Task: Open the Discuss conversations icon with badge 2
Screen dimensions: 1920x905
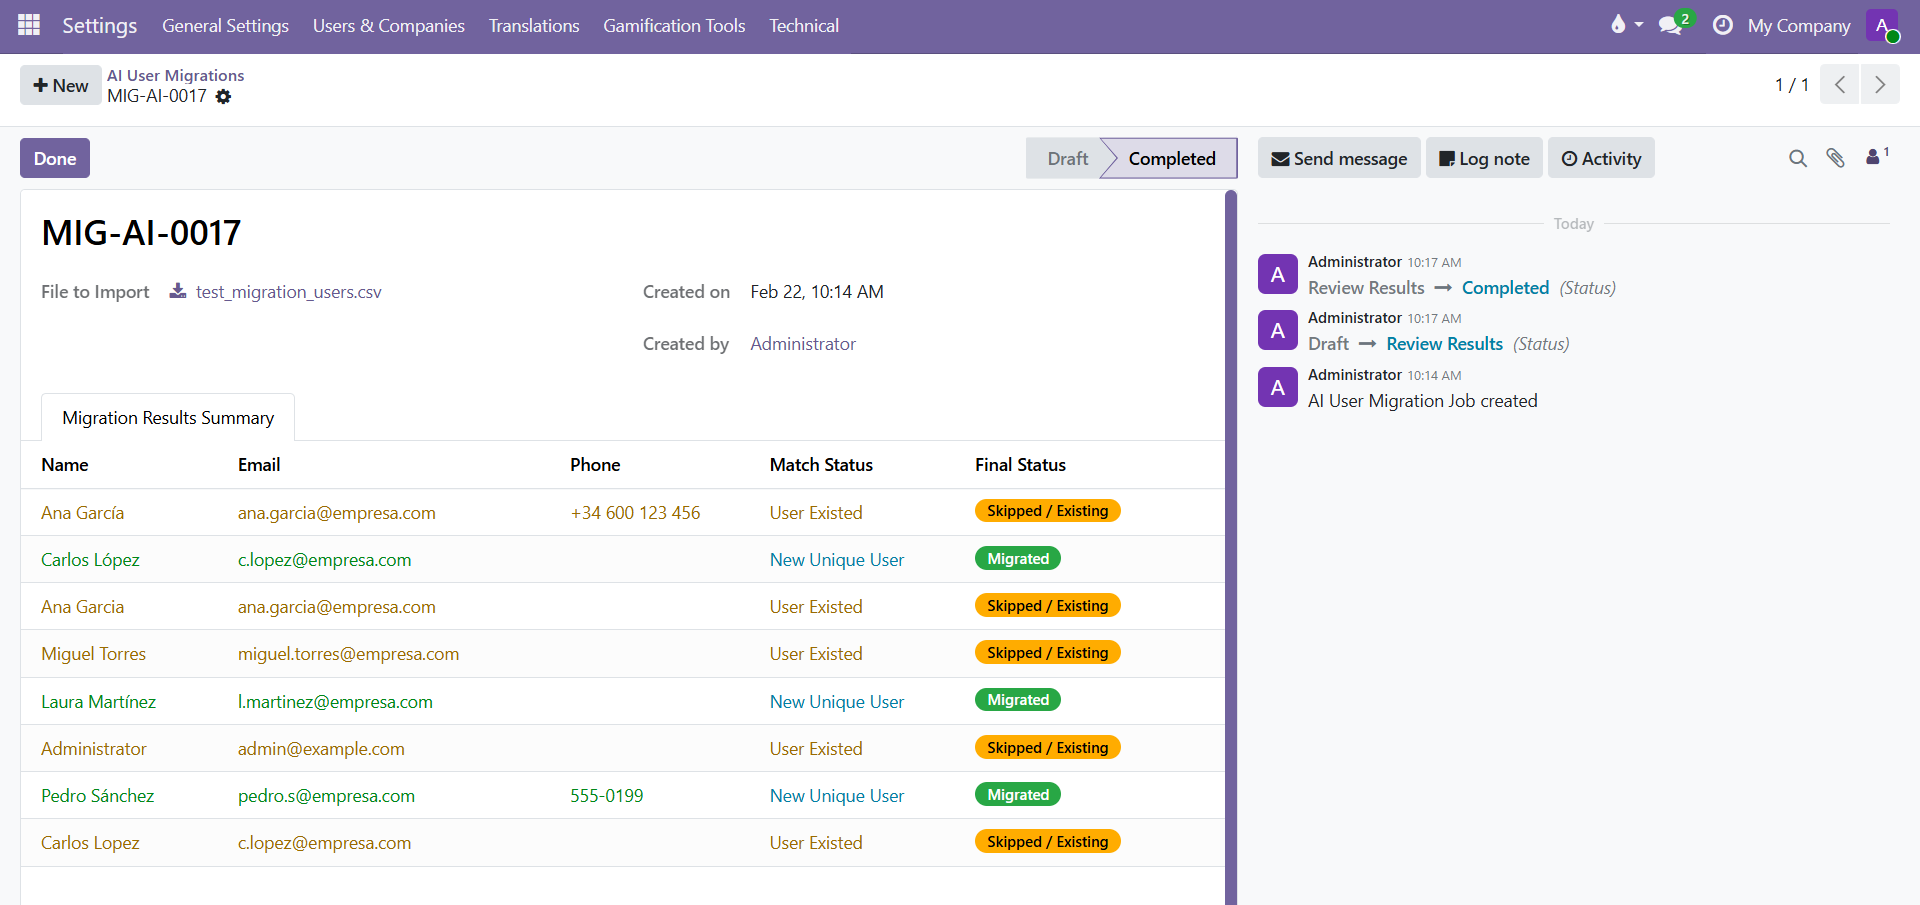Action: tap(1670, 26)
